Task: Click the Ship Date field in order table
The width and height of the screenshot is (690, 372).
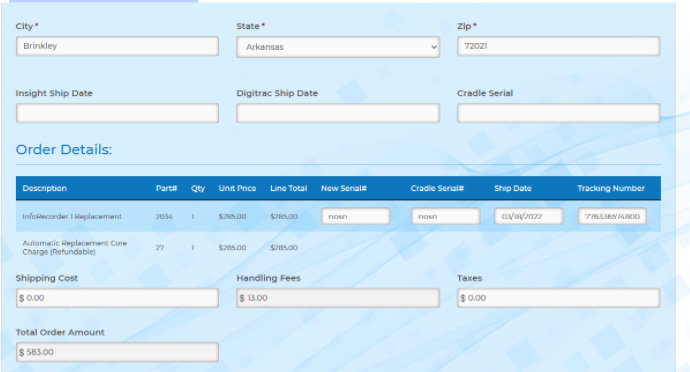Action: 529,216
